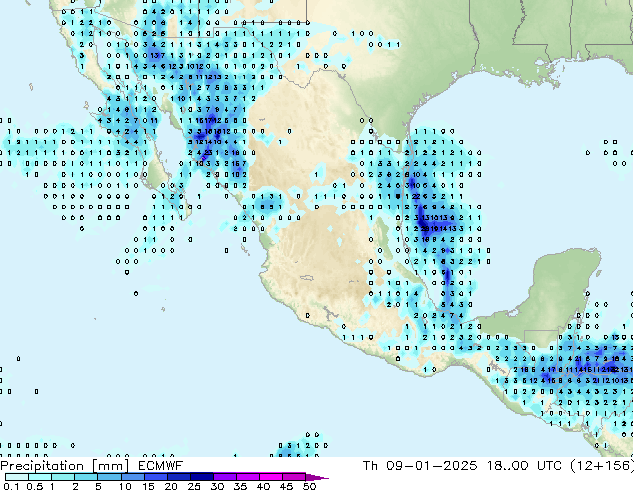Click the "(12+156)" forecast hour text
Viewport: 634px width, 490px height.
[602, 465]
